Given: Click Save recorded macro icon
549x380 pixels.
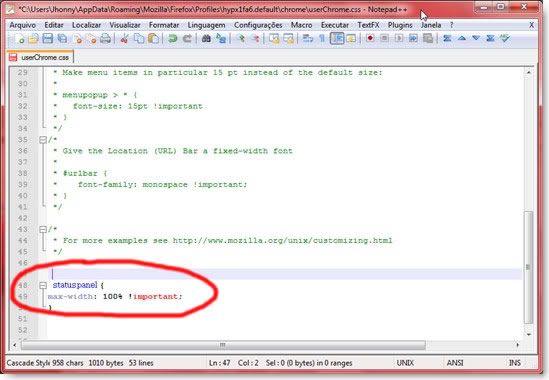Looking at the screenshot, I should tap(428, 38).
